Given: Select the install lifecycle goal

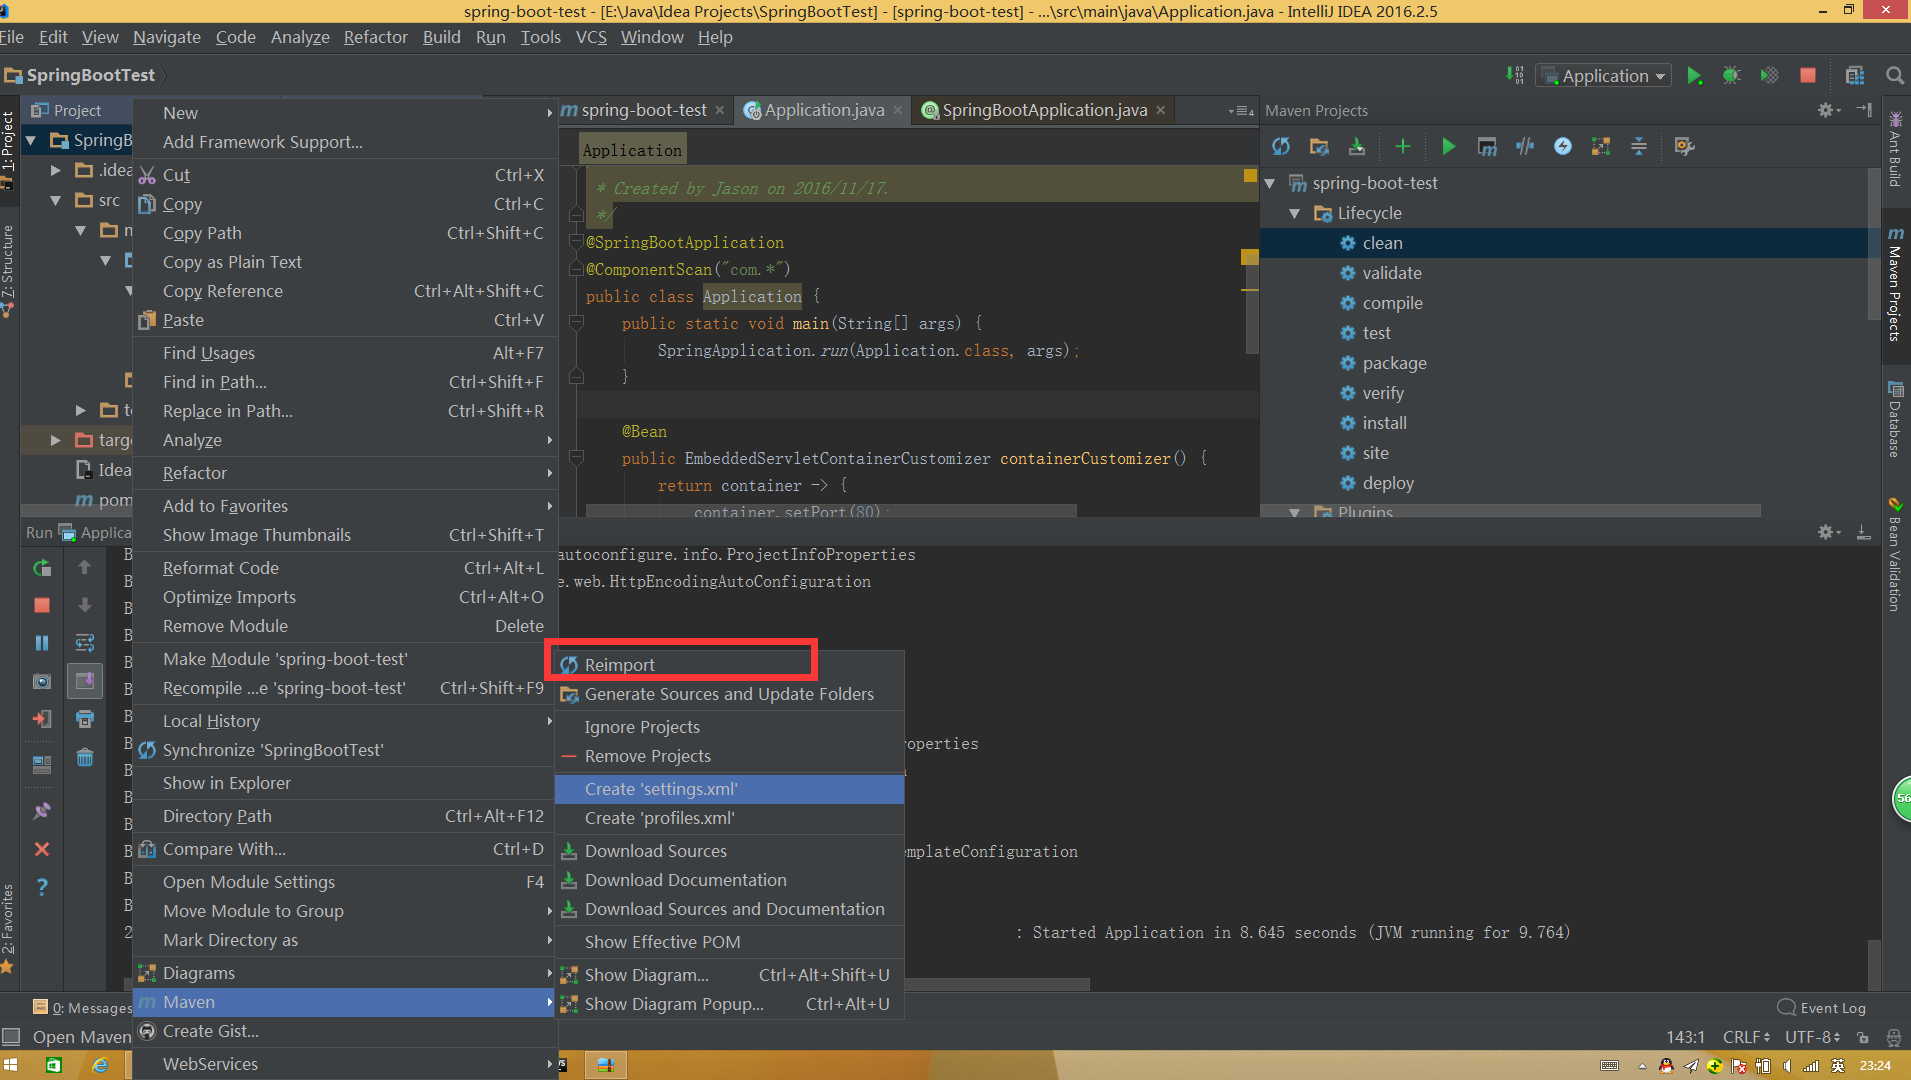Looking at the screenshot, I should point(1384,423).
